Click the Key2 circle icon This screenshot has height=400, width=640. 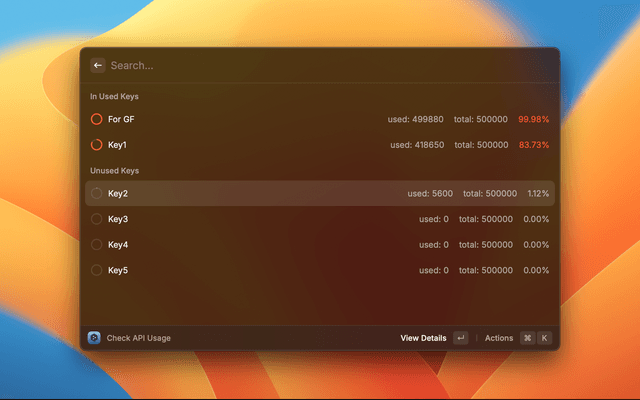tap(97, 193)
